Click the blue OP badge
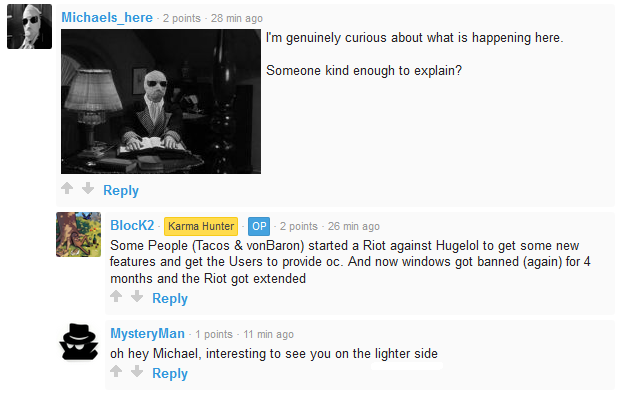 259,226
